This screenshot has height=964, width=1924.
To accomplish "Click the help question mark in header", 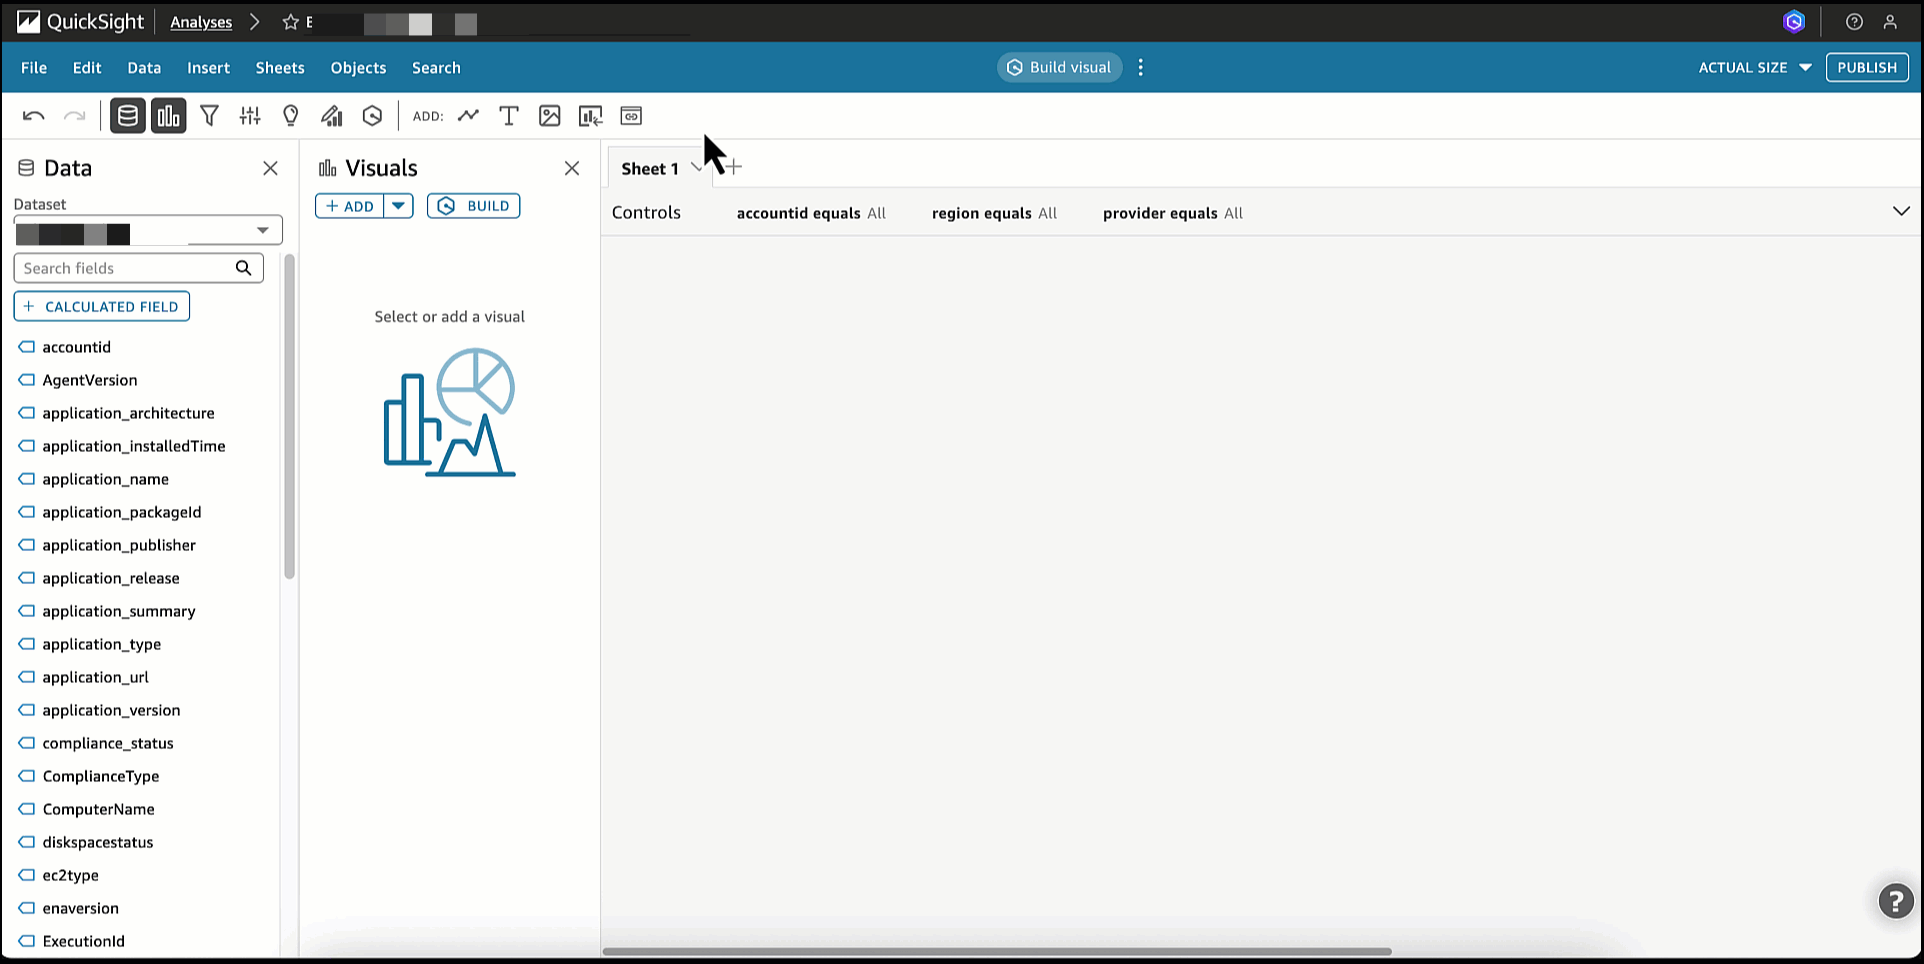I will pos(1854,22).
